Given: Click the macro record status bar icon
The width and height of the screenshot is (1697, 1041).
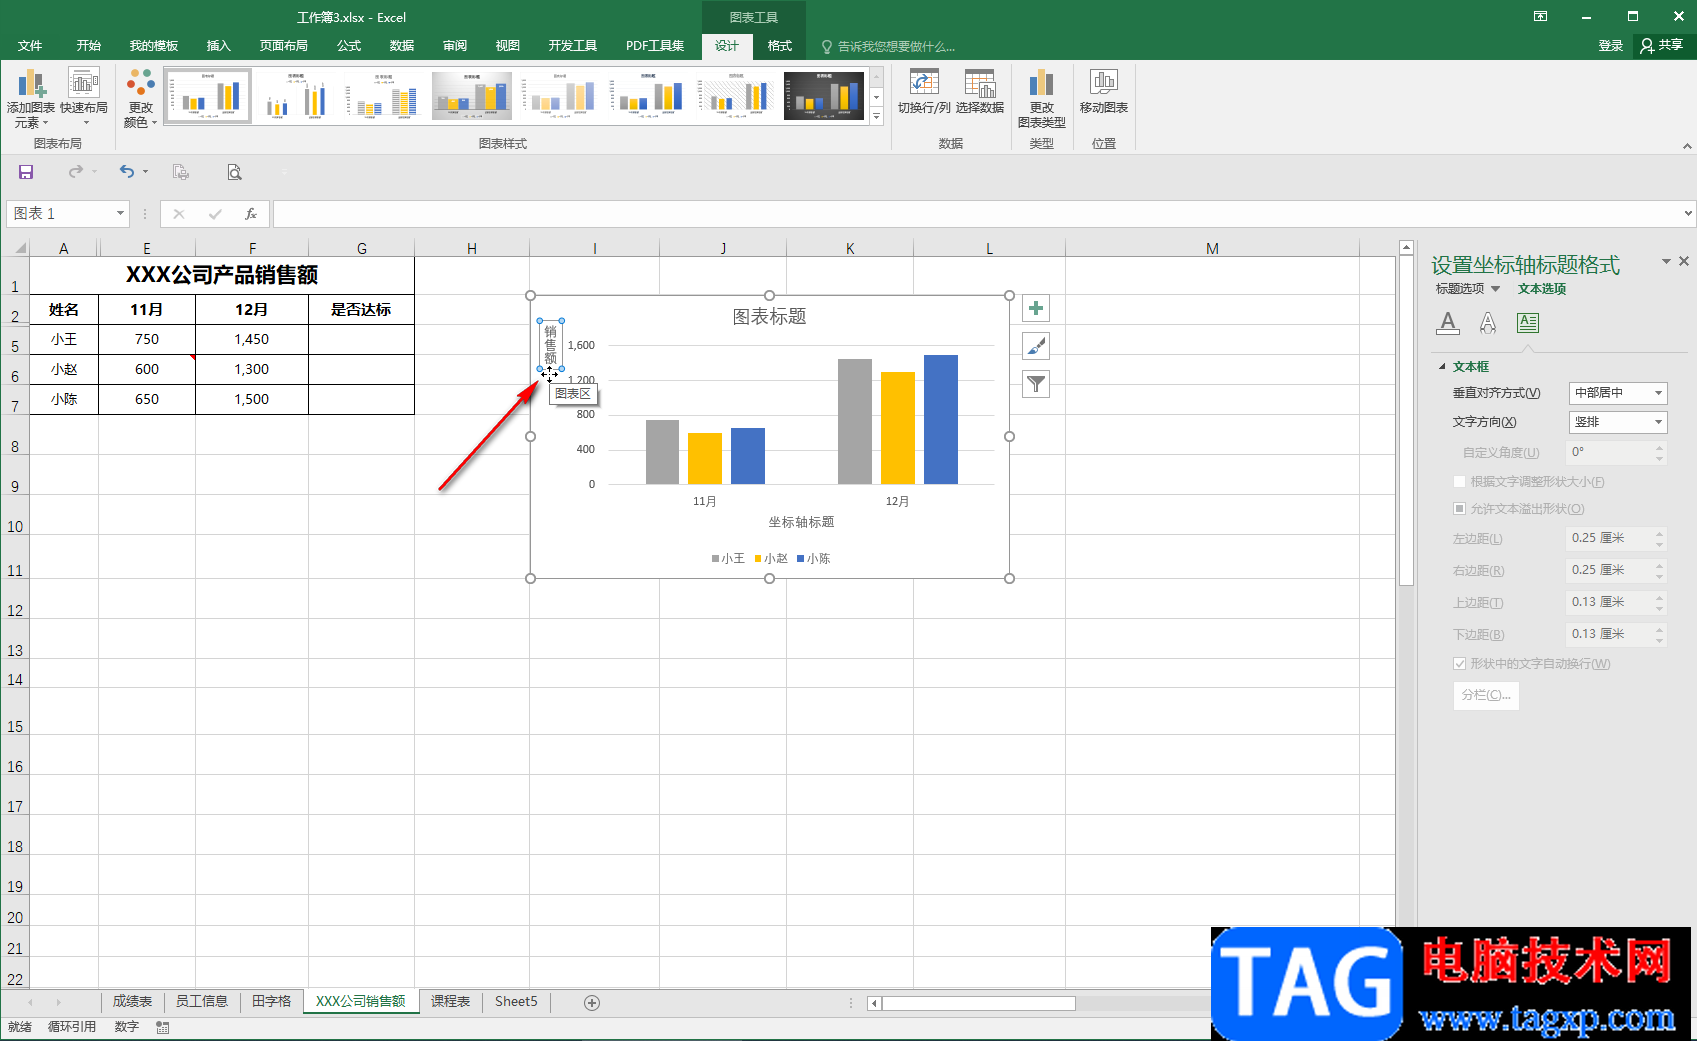Looking at the screenshot, I should [x=163, y=1027].
